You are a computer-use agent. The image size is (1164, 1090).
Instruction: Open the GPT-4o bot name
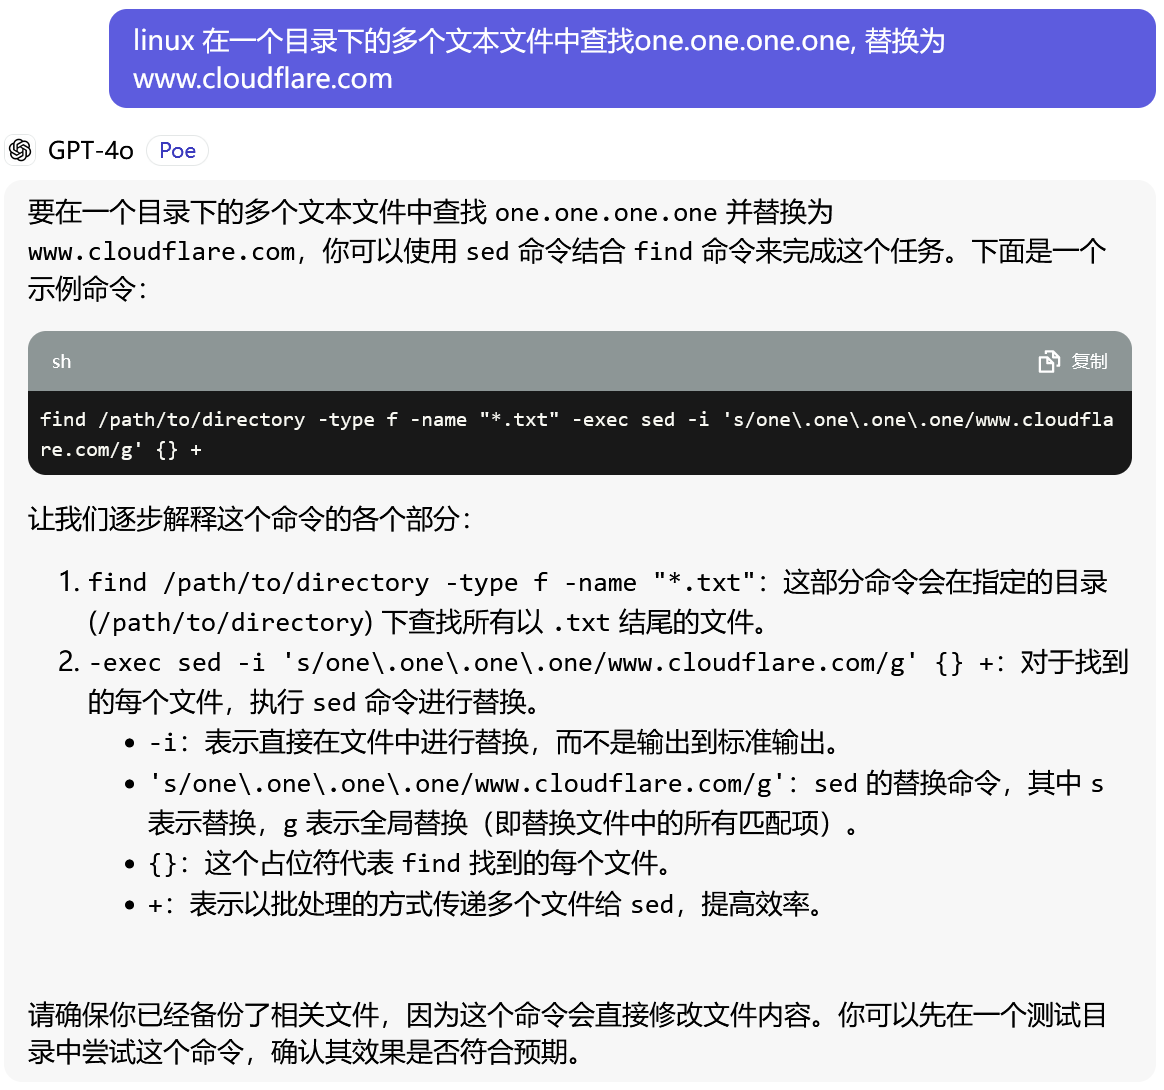(90, 150)
